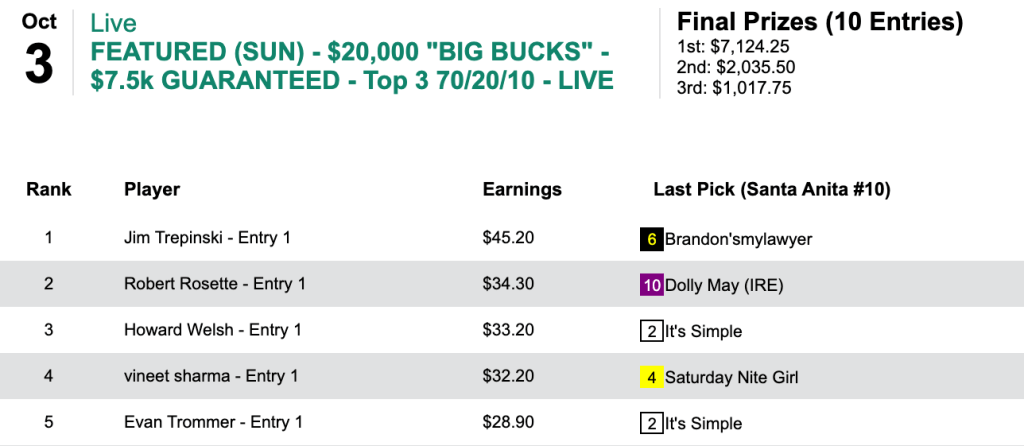Click the purple number 10 saddlecloth badge

pos(652,285)
